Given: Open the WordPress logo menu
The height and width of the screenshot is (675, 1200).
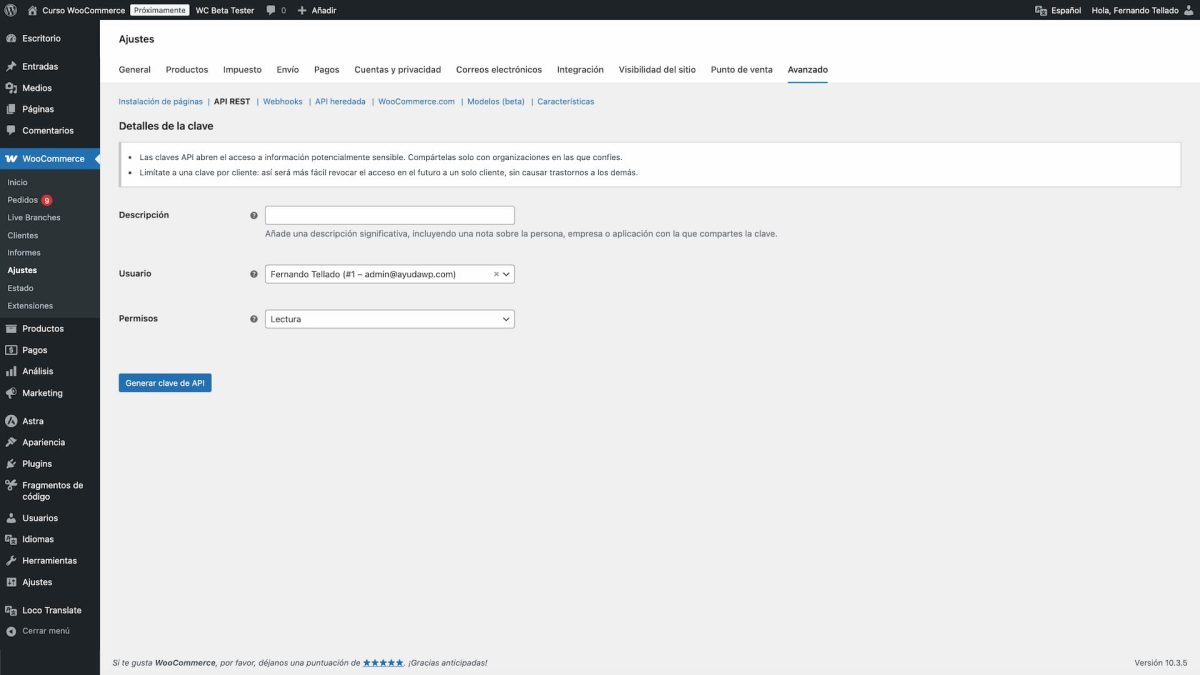Looking at the screenshot, I should coord(10,10).
